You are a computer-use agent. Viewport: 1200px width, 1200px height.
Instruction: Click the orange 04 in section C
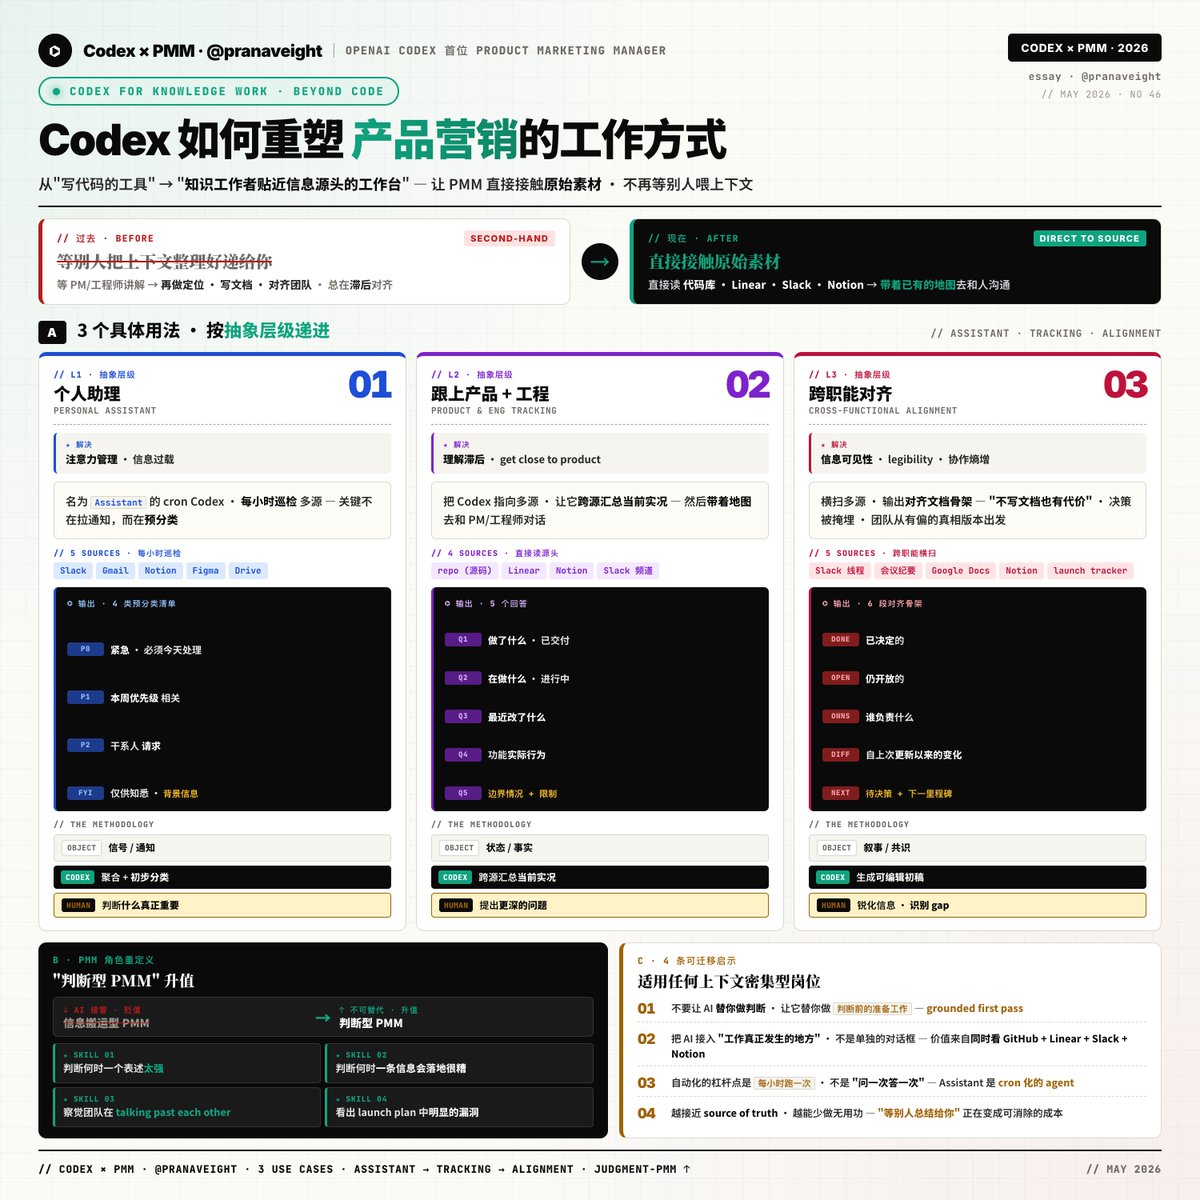pos(646,1113)
